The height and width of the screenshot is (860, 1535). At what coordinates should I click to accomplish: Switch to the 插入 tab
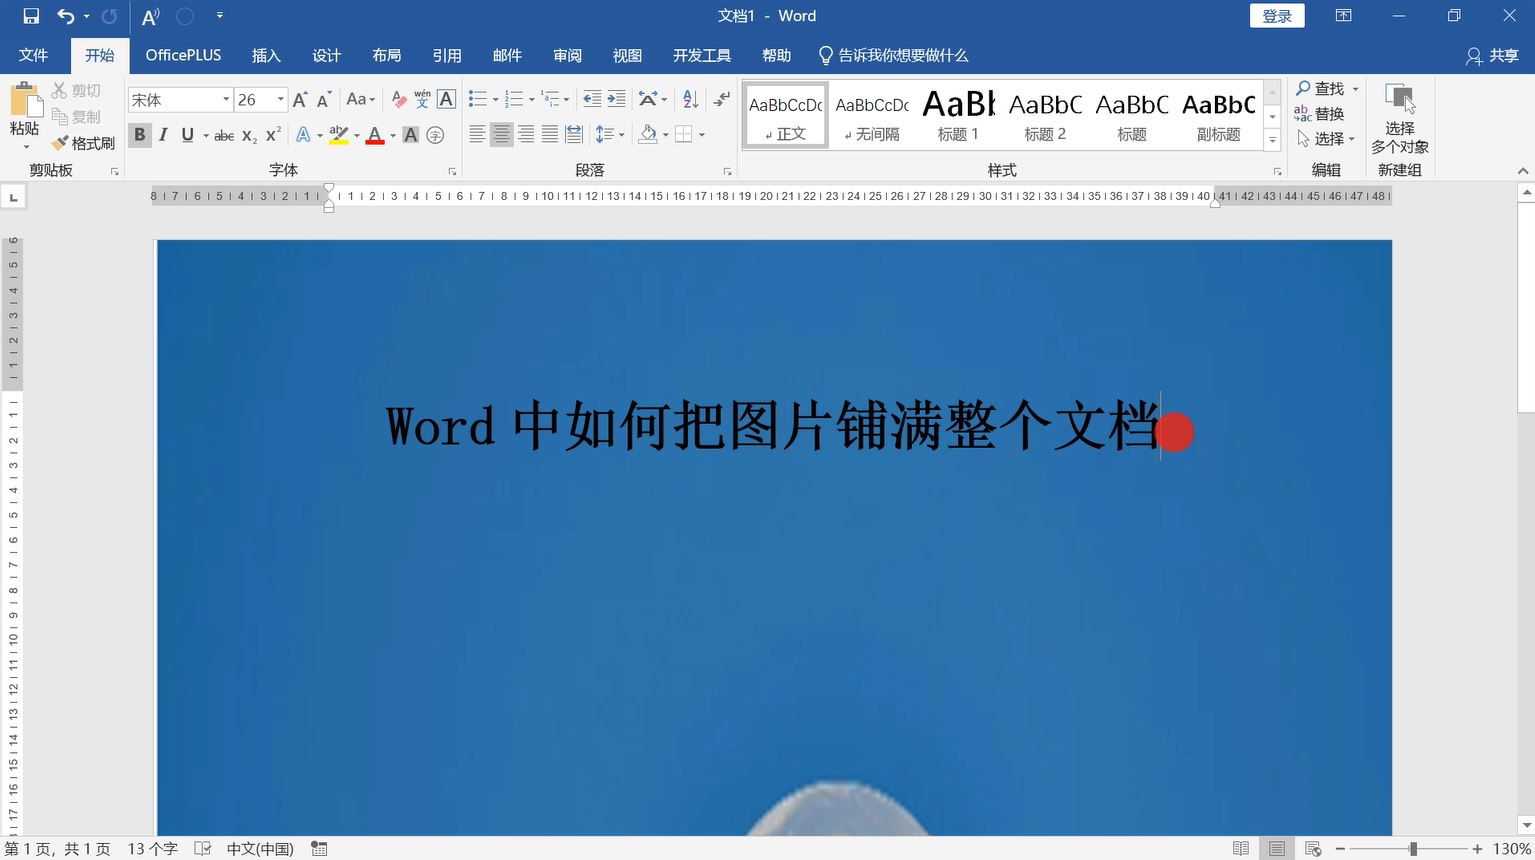tap(266, 56)
